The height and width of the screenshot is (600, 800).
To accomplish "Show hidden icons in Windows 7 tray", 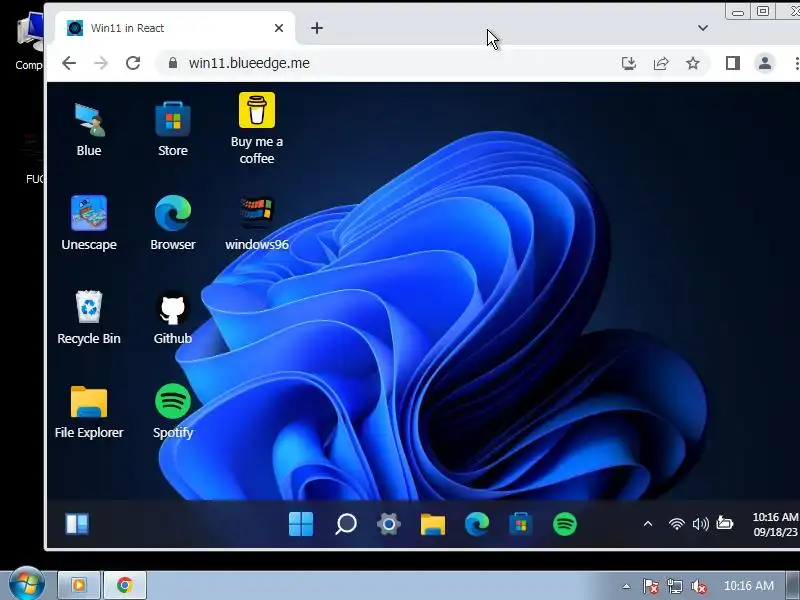I will [x=626, y=586].
